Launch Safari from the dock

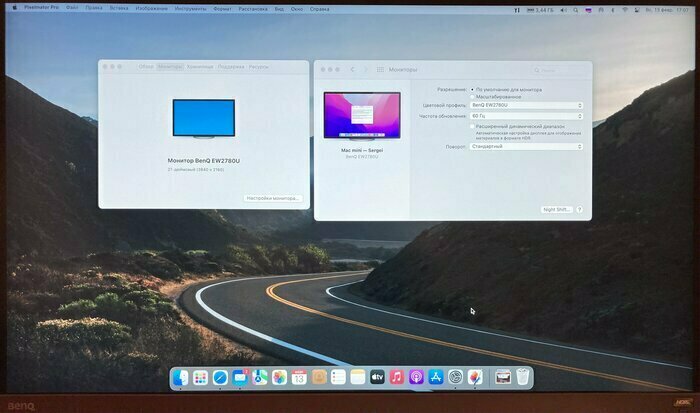pyautogui.click(x=220, y=378)
